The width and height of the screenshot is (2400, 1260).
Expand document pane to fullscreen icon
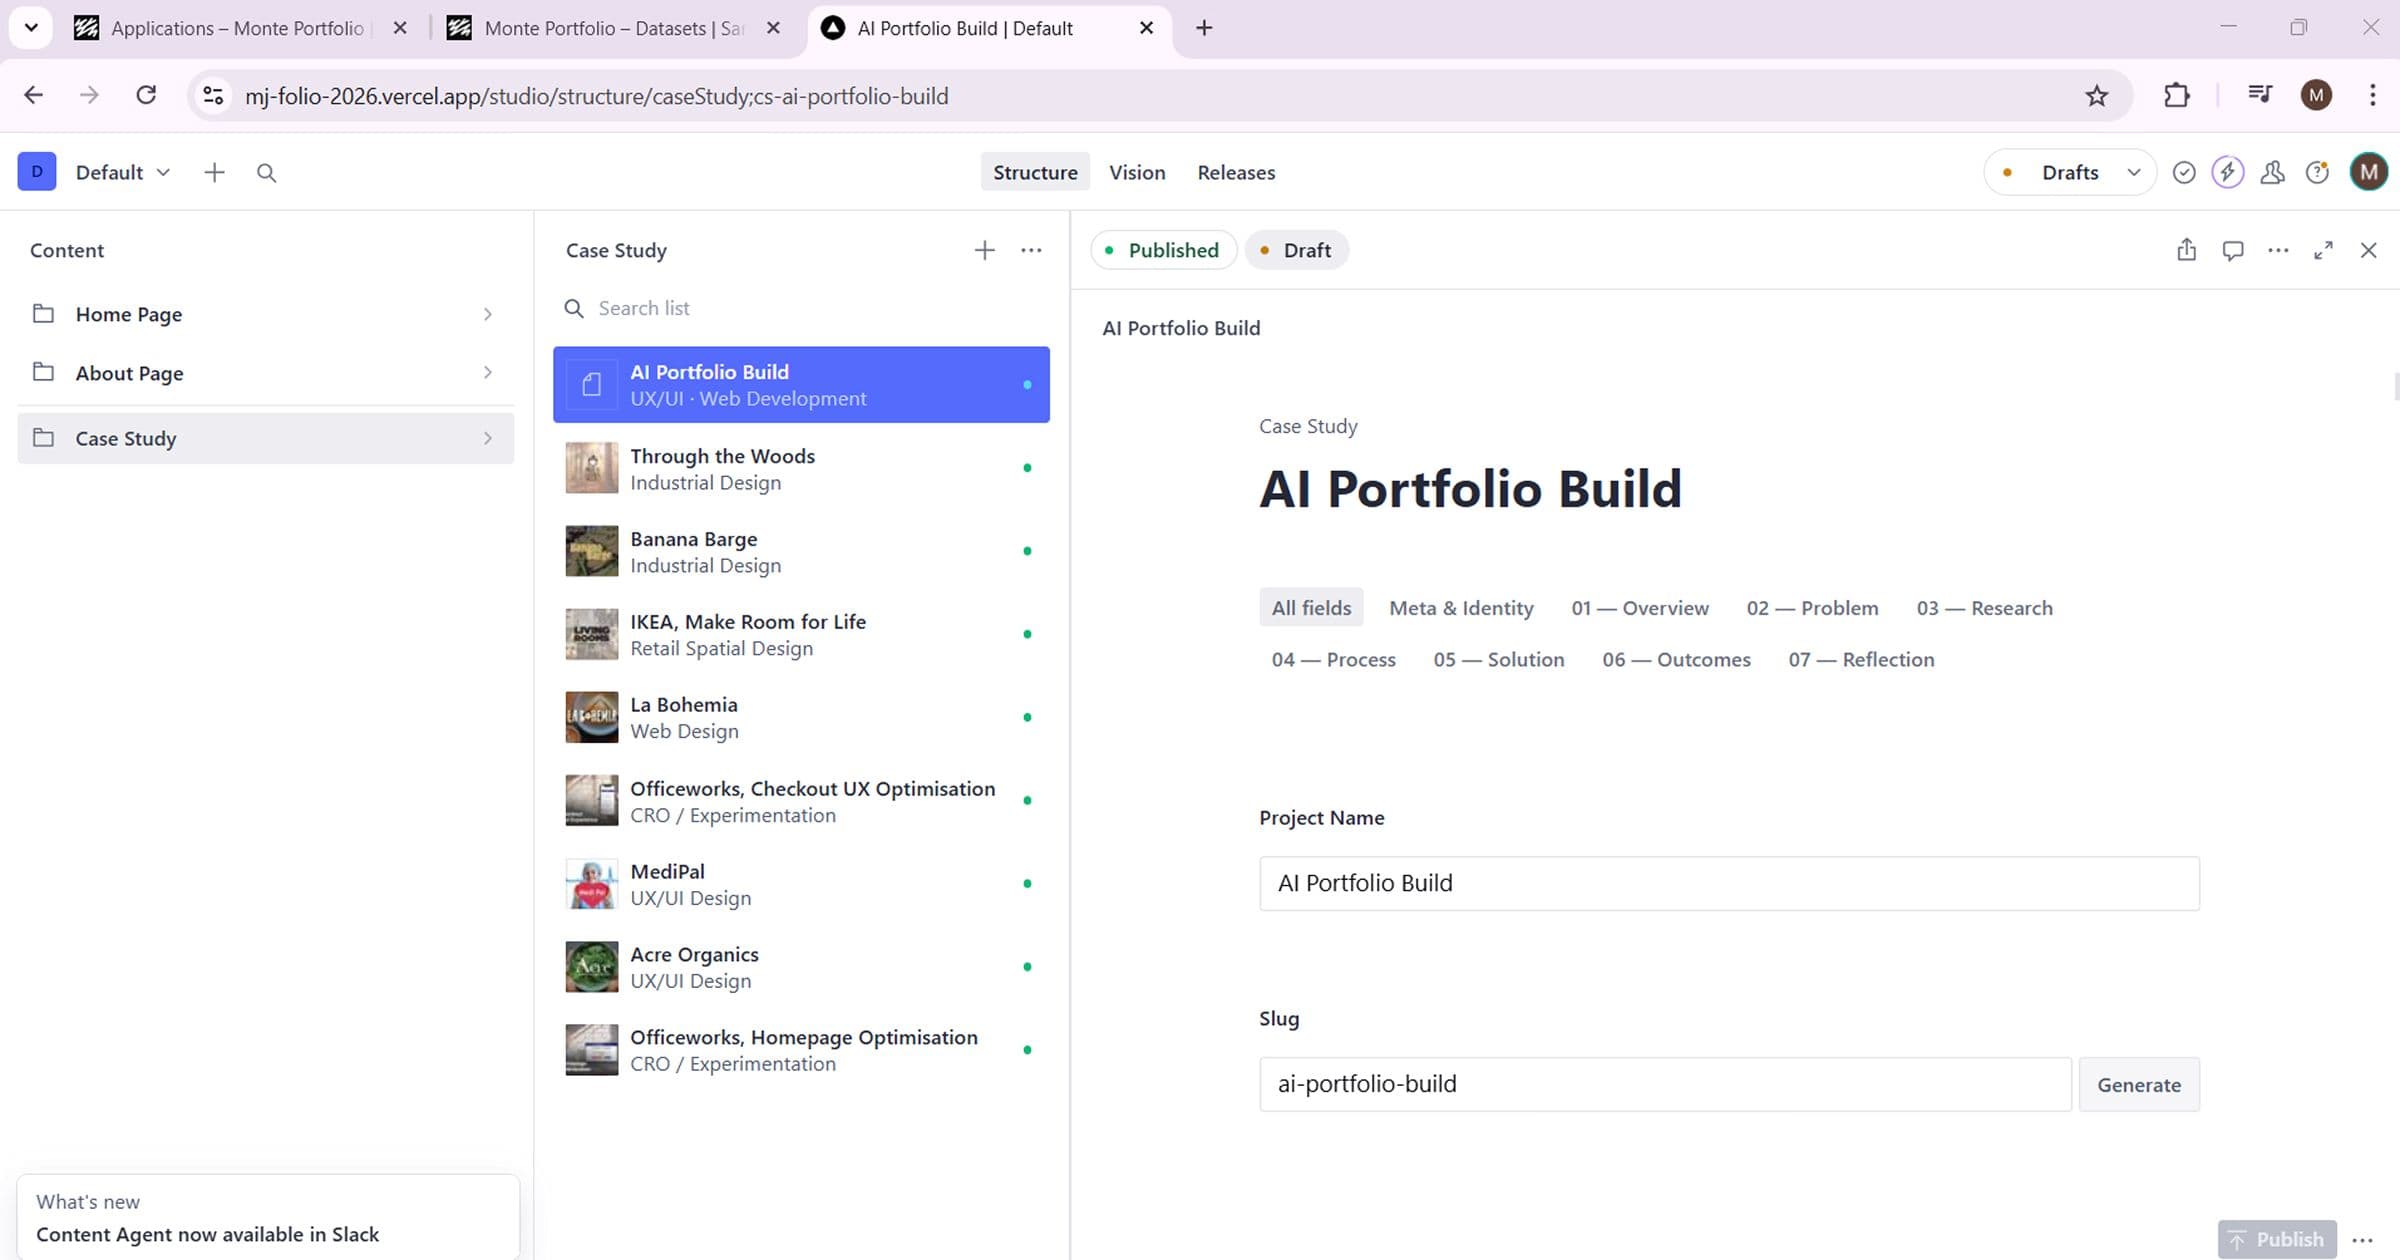[2323, 250]
